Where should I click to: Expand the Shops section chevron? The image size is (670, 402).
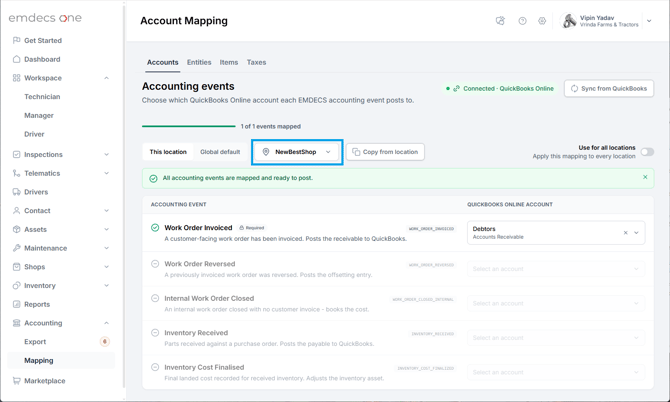(106, 267)
